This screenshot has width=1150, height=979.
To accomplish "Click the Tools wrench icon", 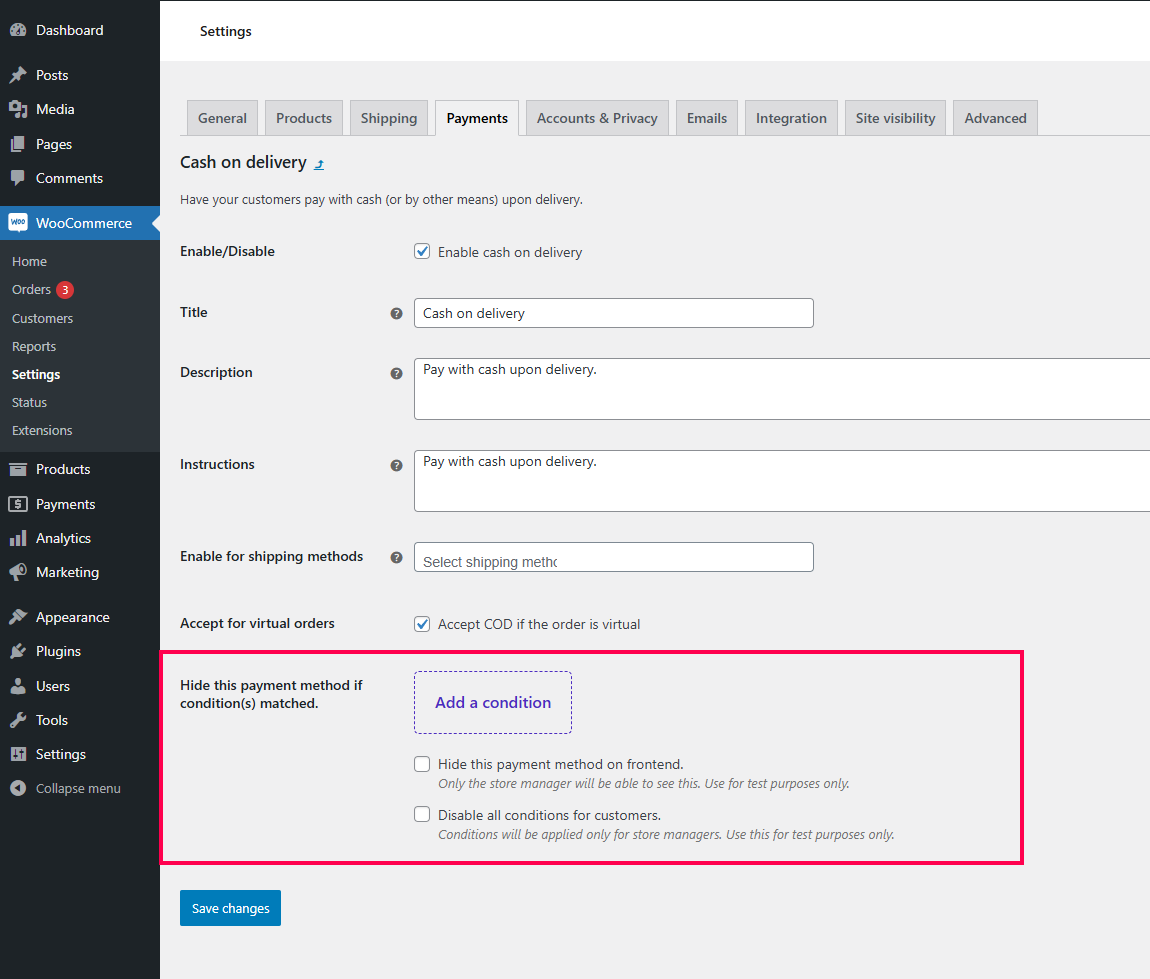I will pos(18,720).
